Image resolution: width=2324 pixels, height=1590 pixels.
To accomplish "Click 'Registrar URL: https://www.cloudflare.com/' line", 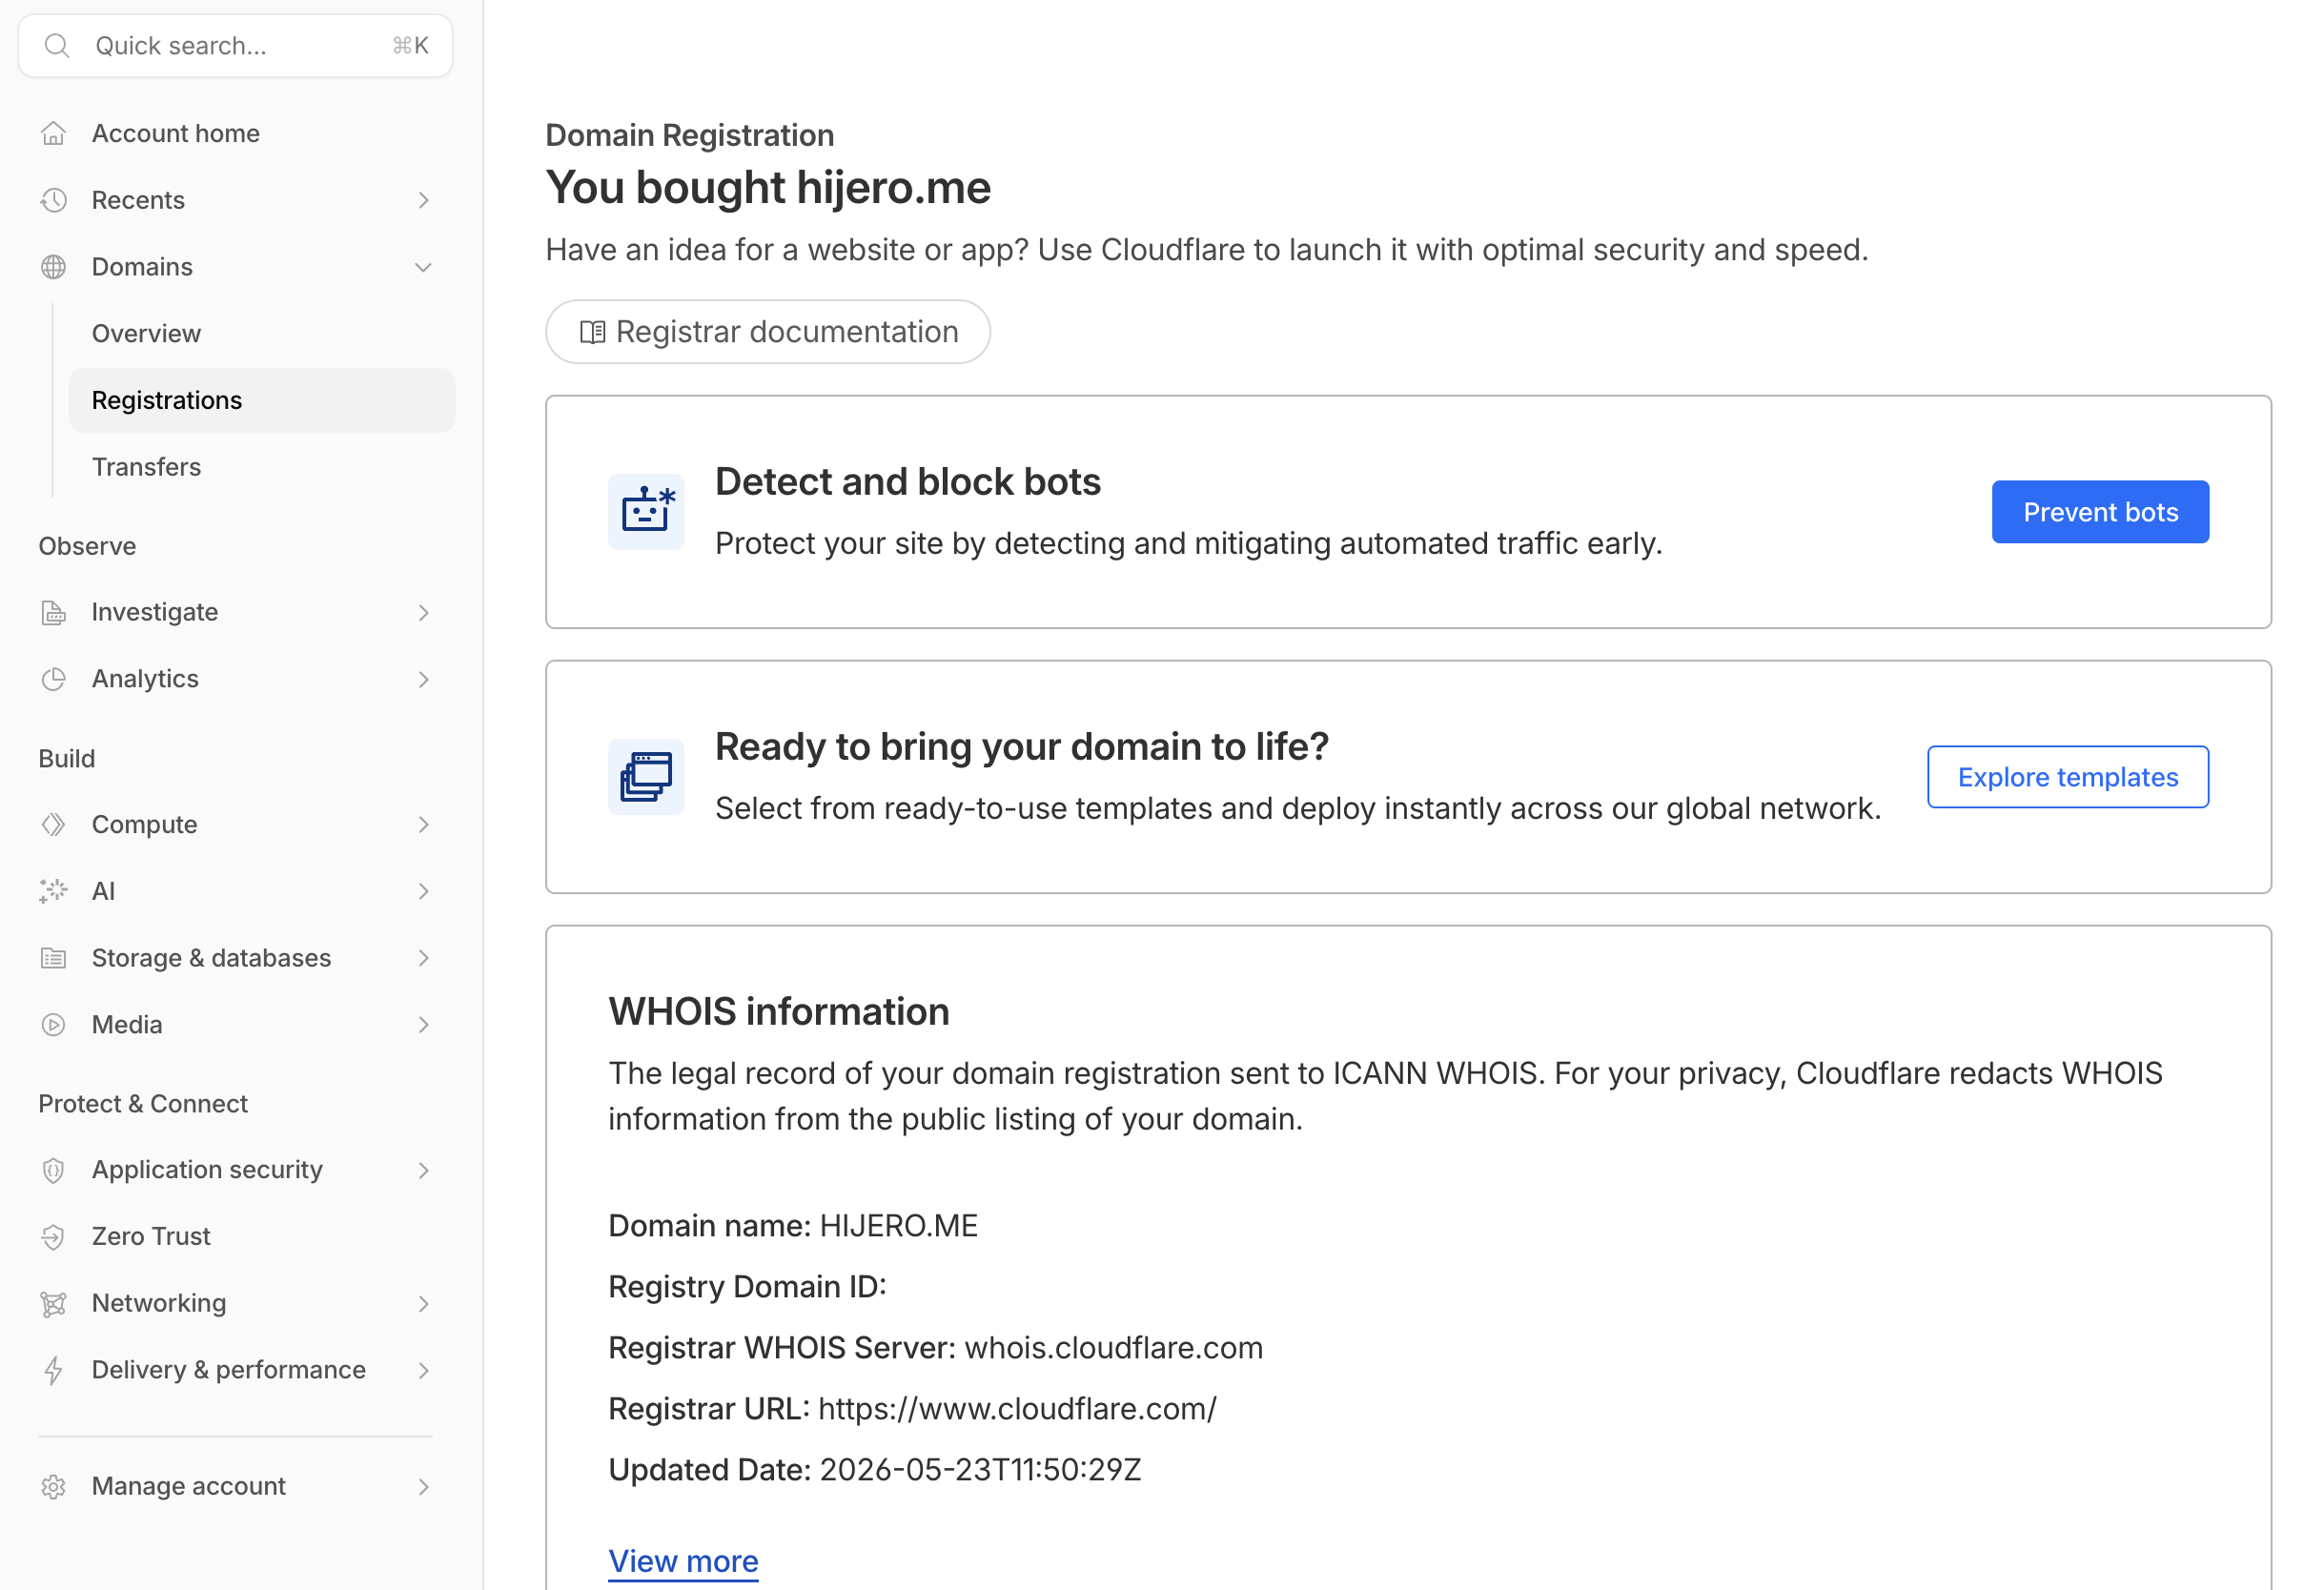I will 912,1409.
